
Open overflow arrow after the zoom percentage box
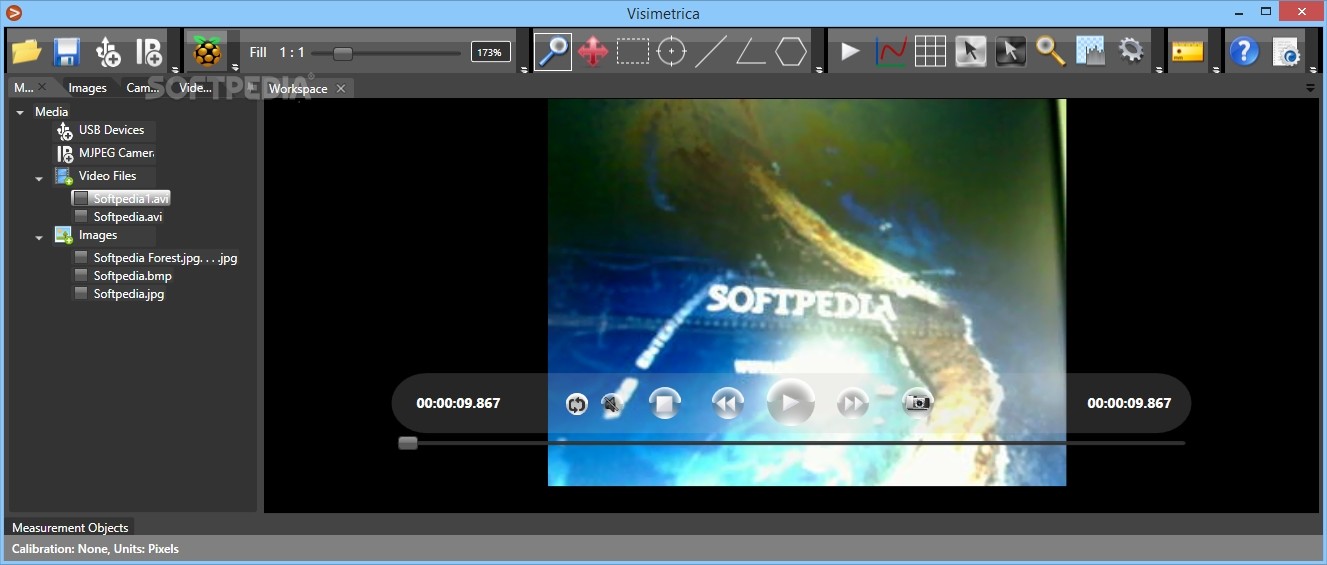coord(523,69)
